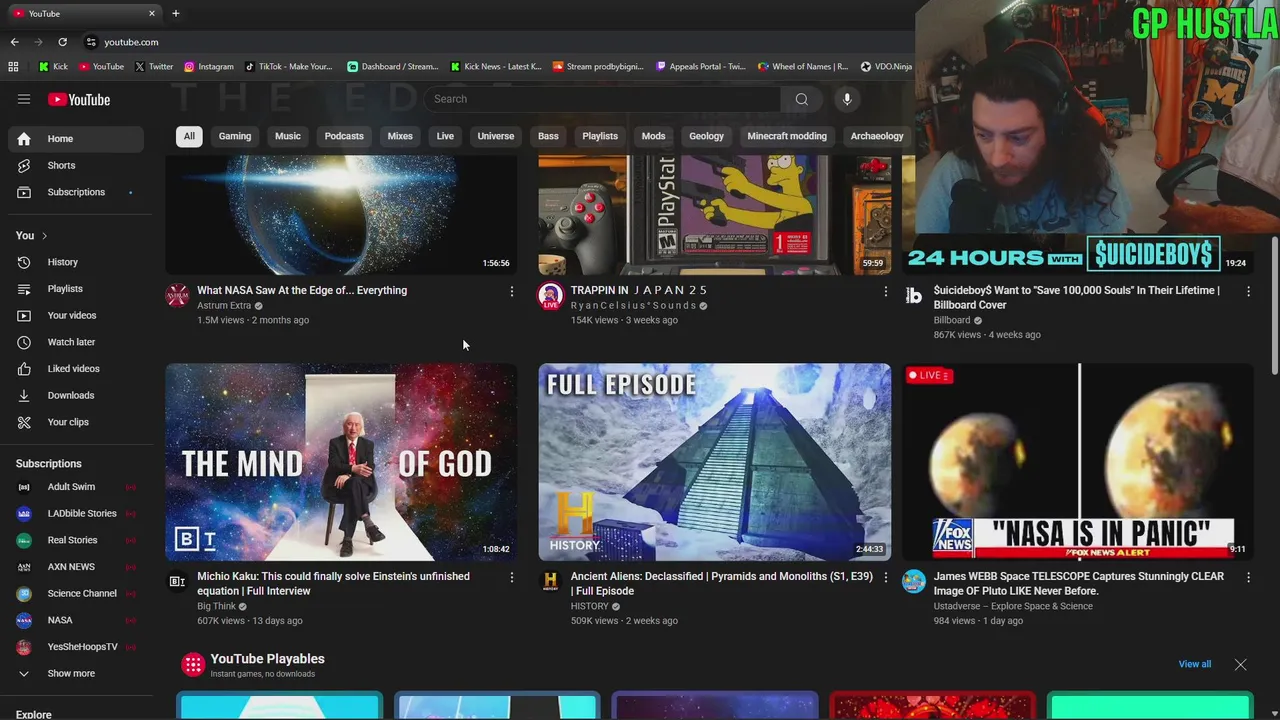Image resolution: width=1280 pixels, height=720 pixels.
Task: Open Ancient Aliens pyramid thumbnail
Action: (714, 462)
